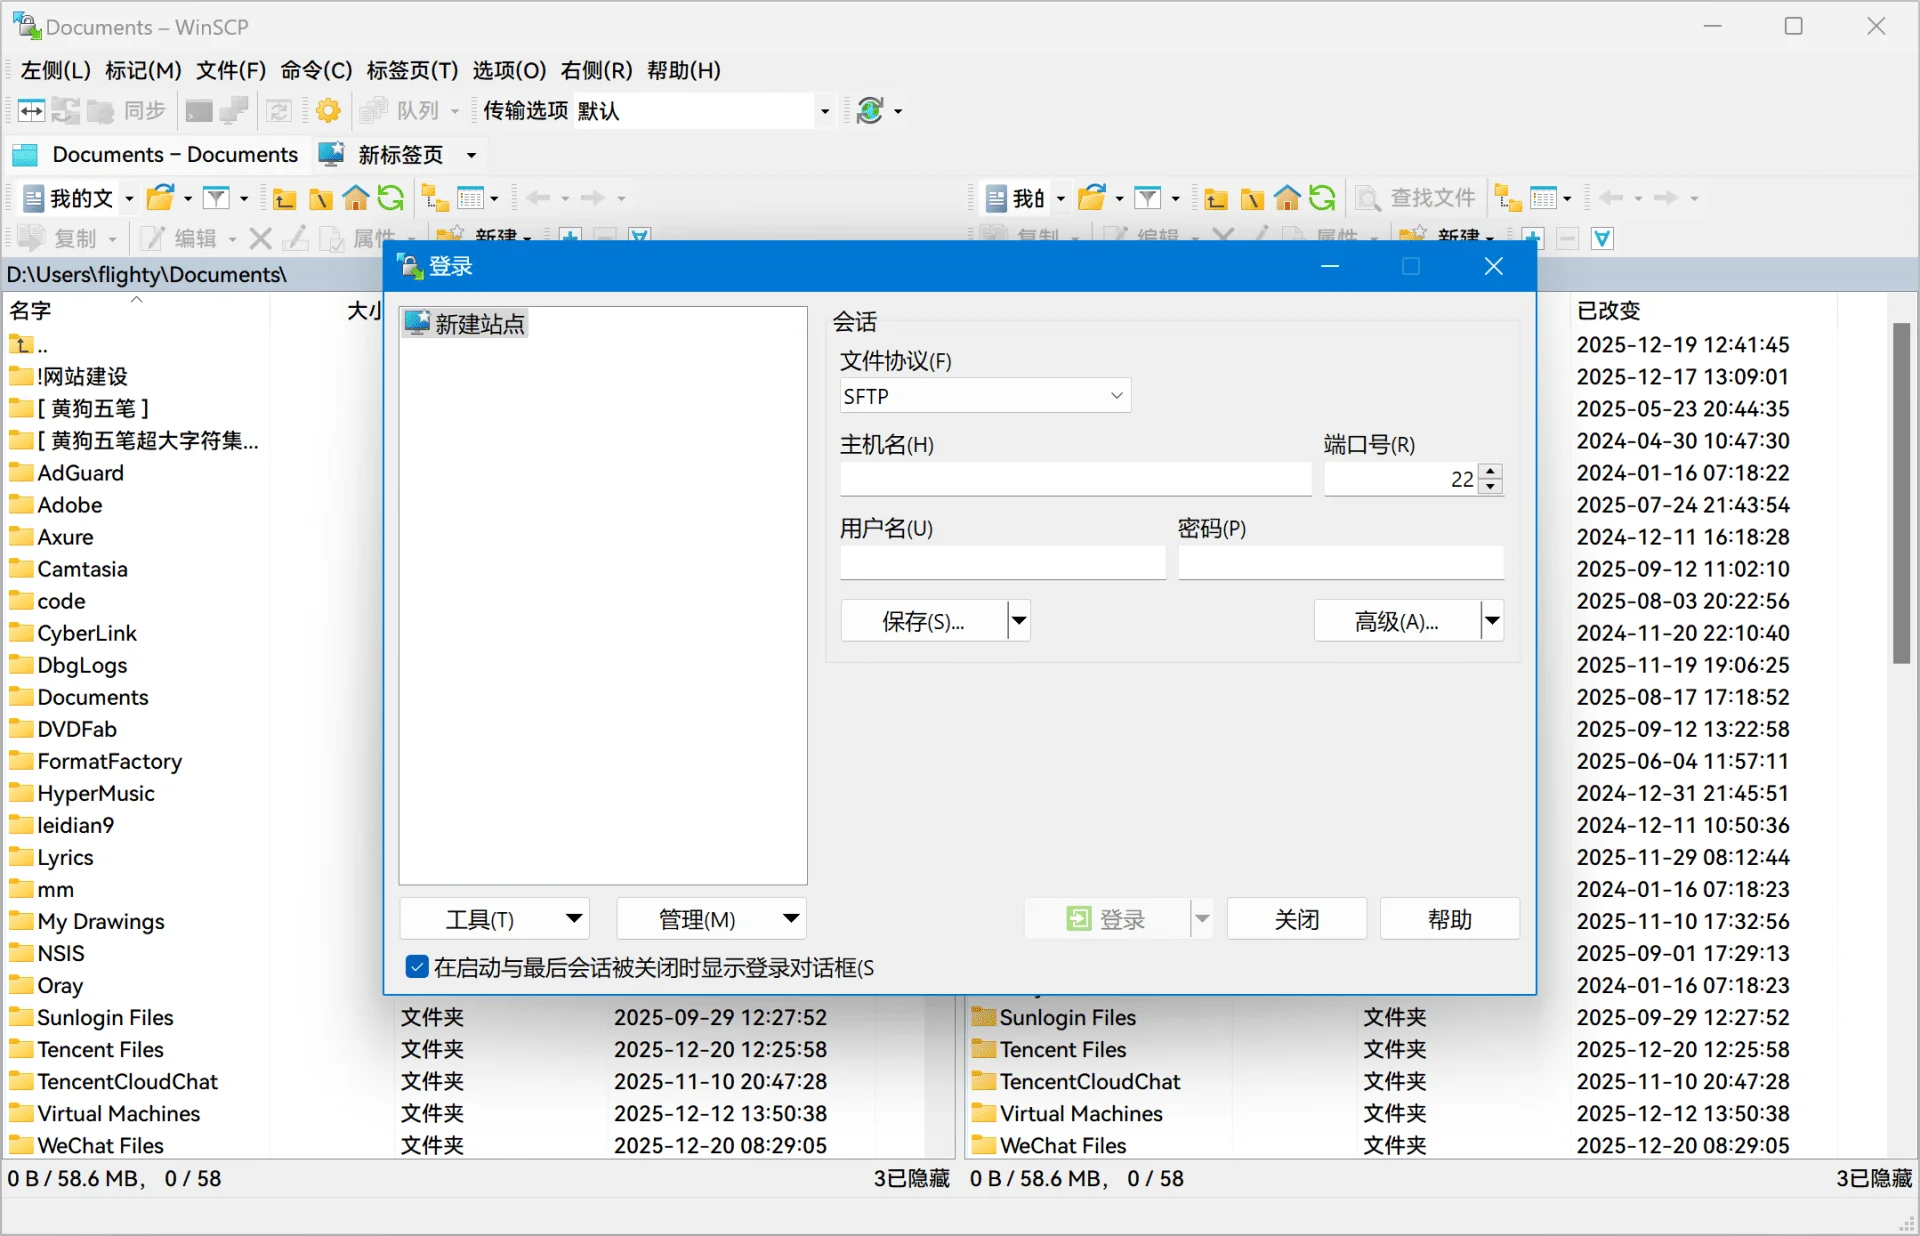Expand the 高级(A) advanced dropdown arrow
This screenshot has height=1236, width=1920.
(1491, 620)
